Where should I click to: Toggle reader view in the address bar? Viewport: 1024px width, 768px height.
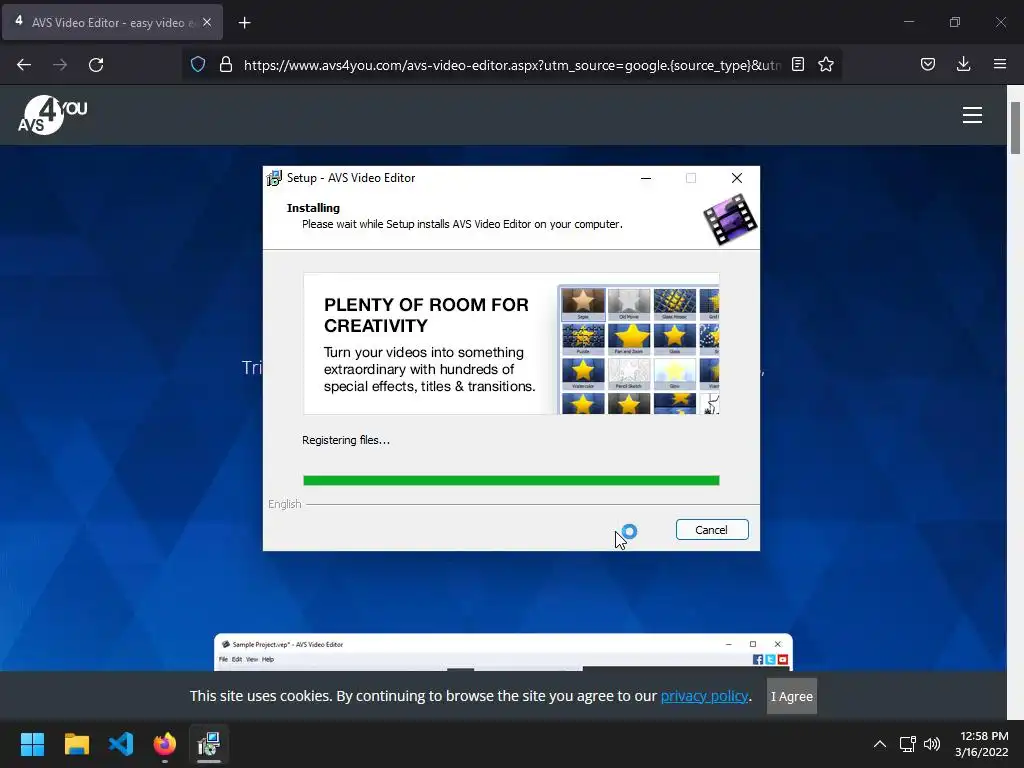[798, 65]
